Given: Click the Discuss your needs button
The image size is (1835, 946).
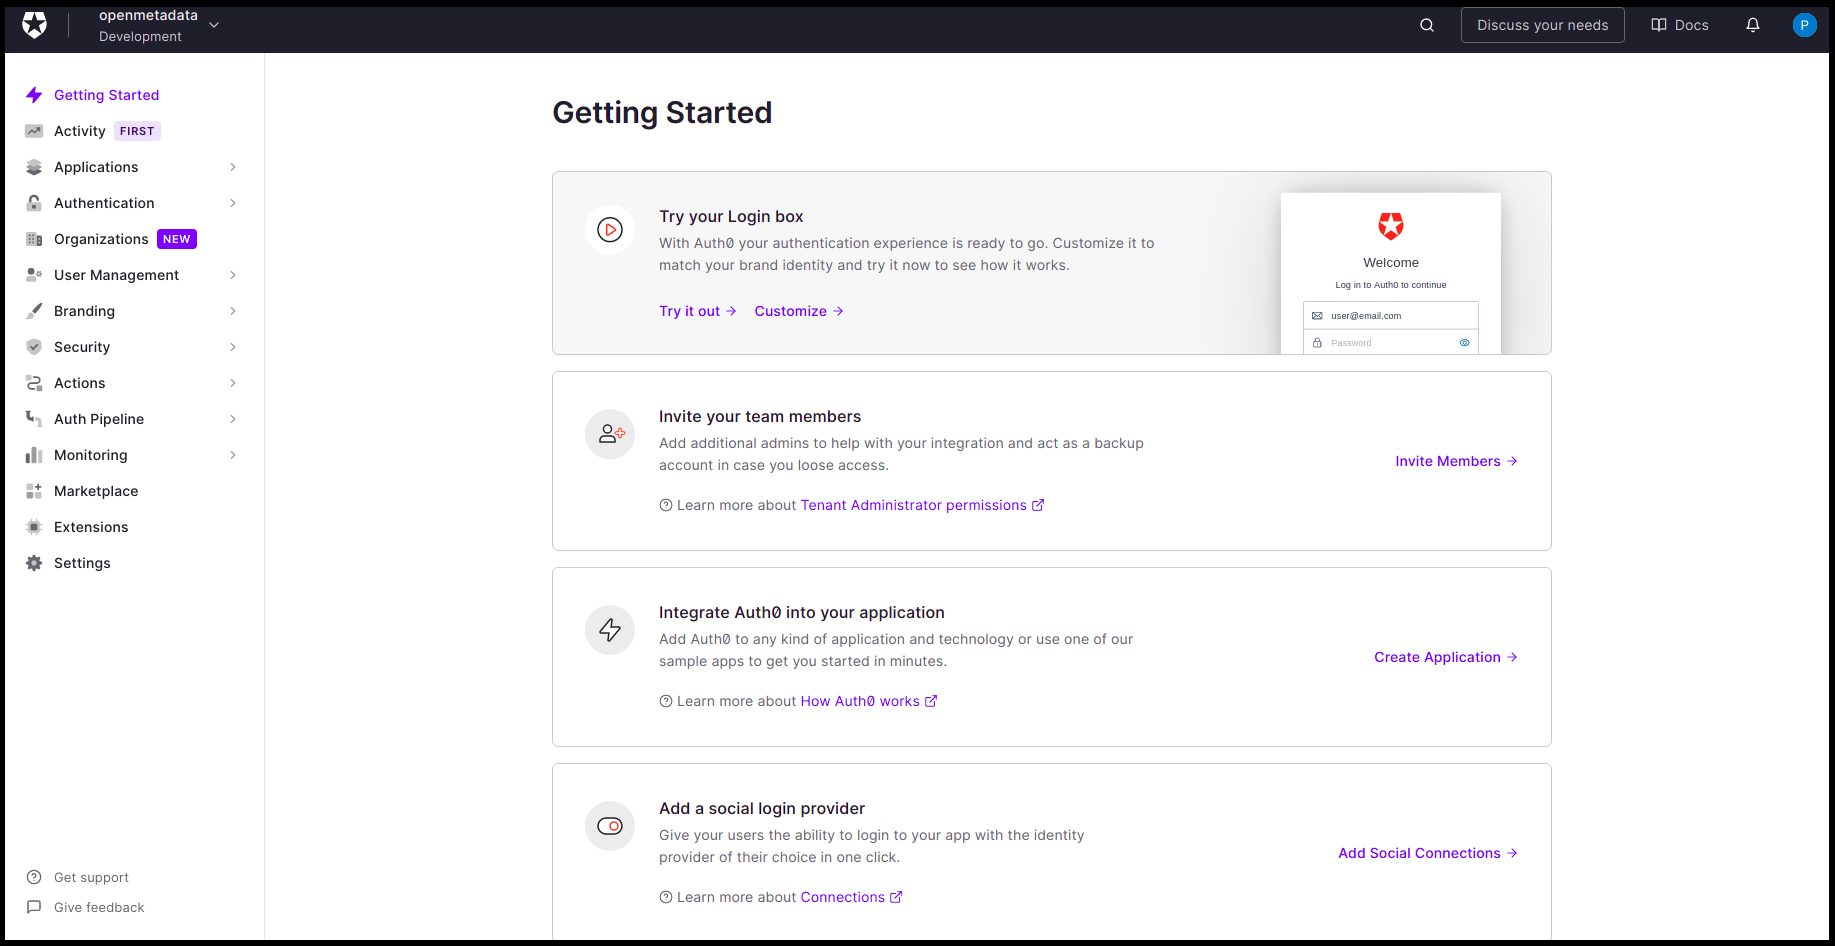Looking at the screenshot, I should 1542,24.
